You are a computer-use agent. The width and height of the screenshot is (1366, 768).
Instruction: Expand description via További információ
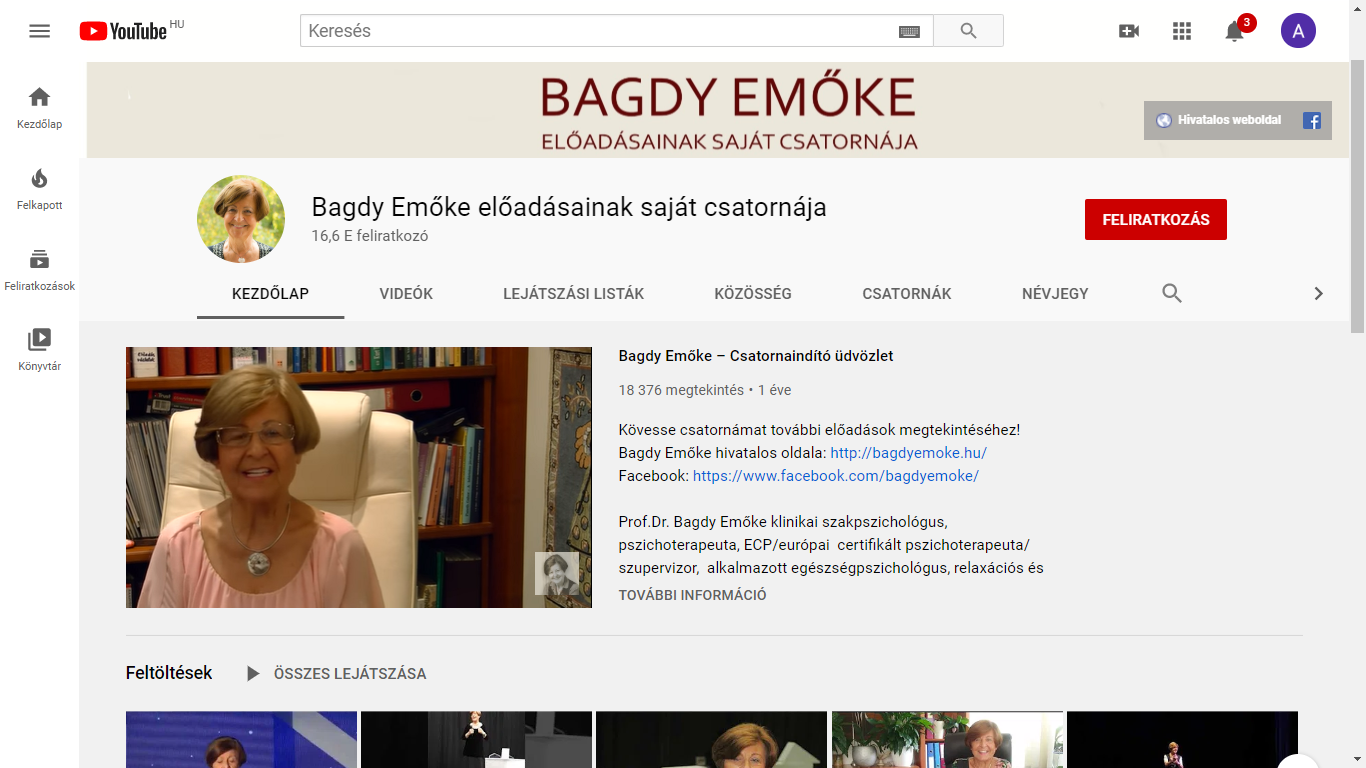(x=693, y=595)
